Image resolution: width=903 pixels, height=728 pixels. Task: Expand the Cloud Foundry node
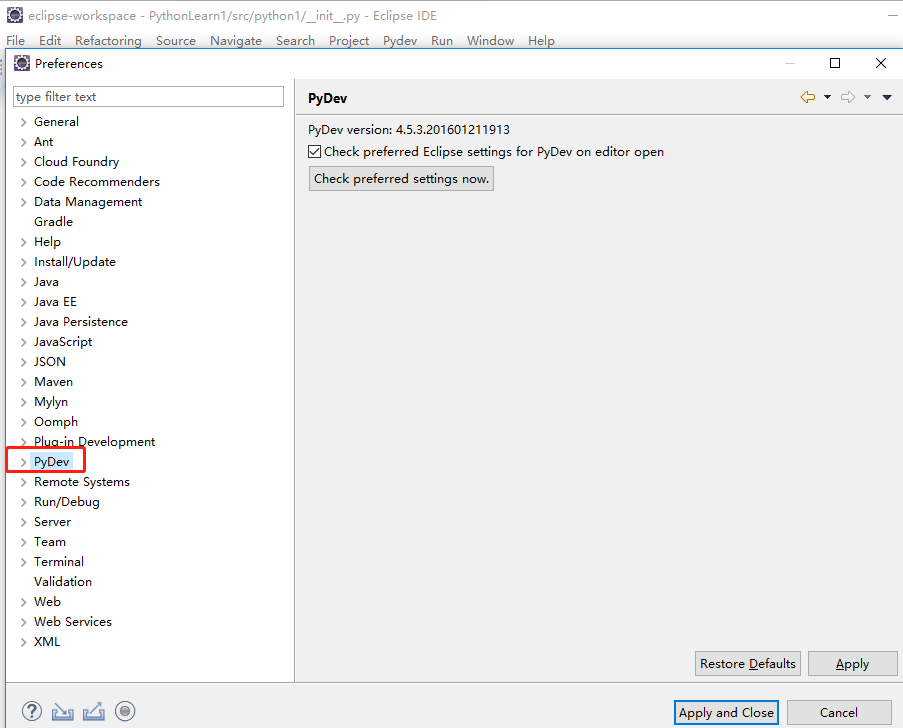(x=24, y=162)
